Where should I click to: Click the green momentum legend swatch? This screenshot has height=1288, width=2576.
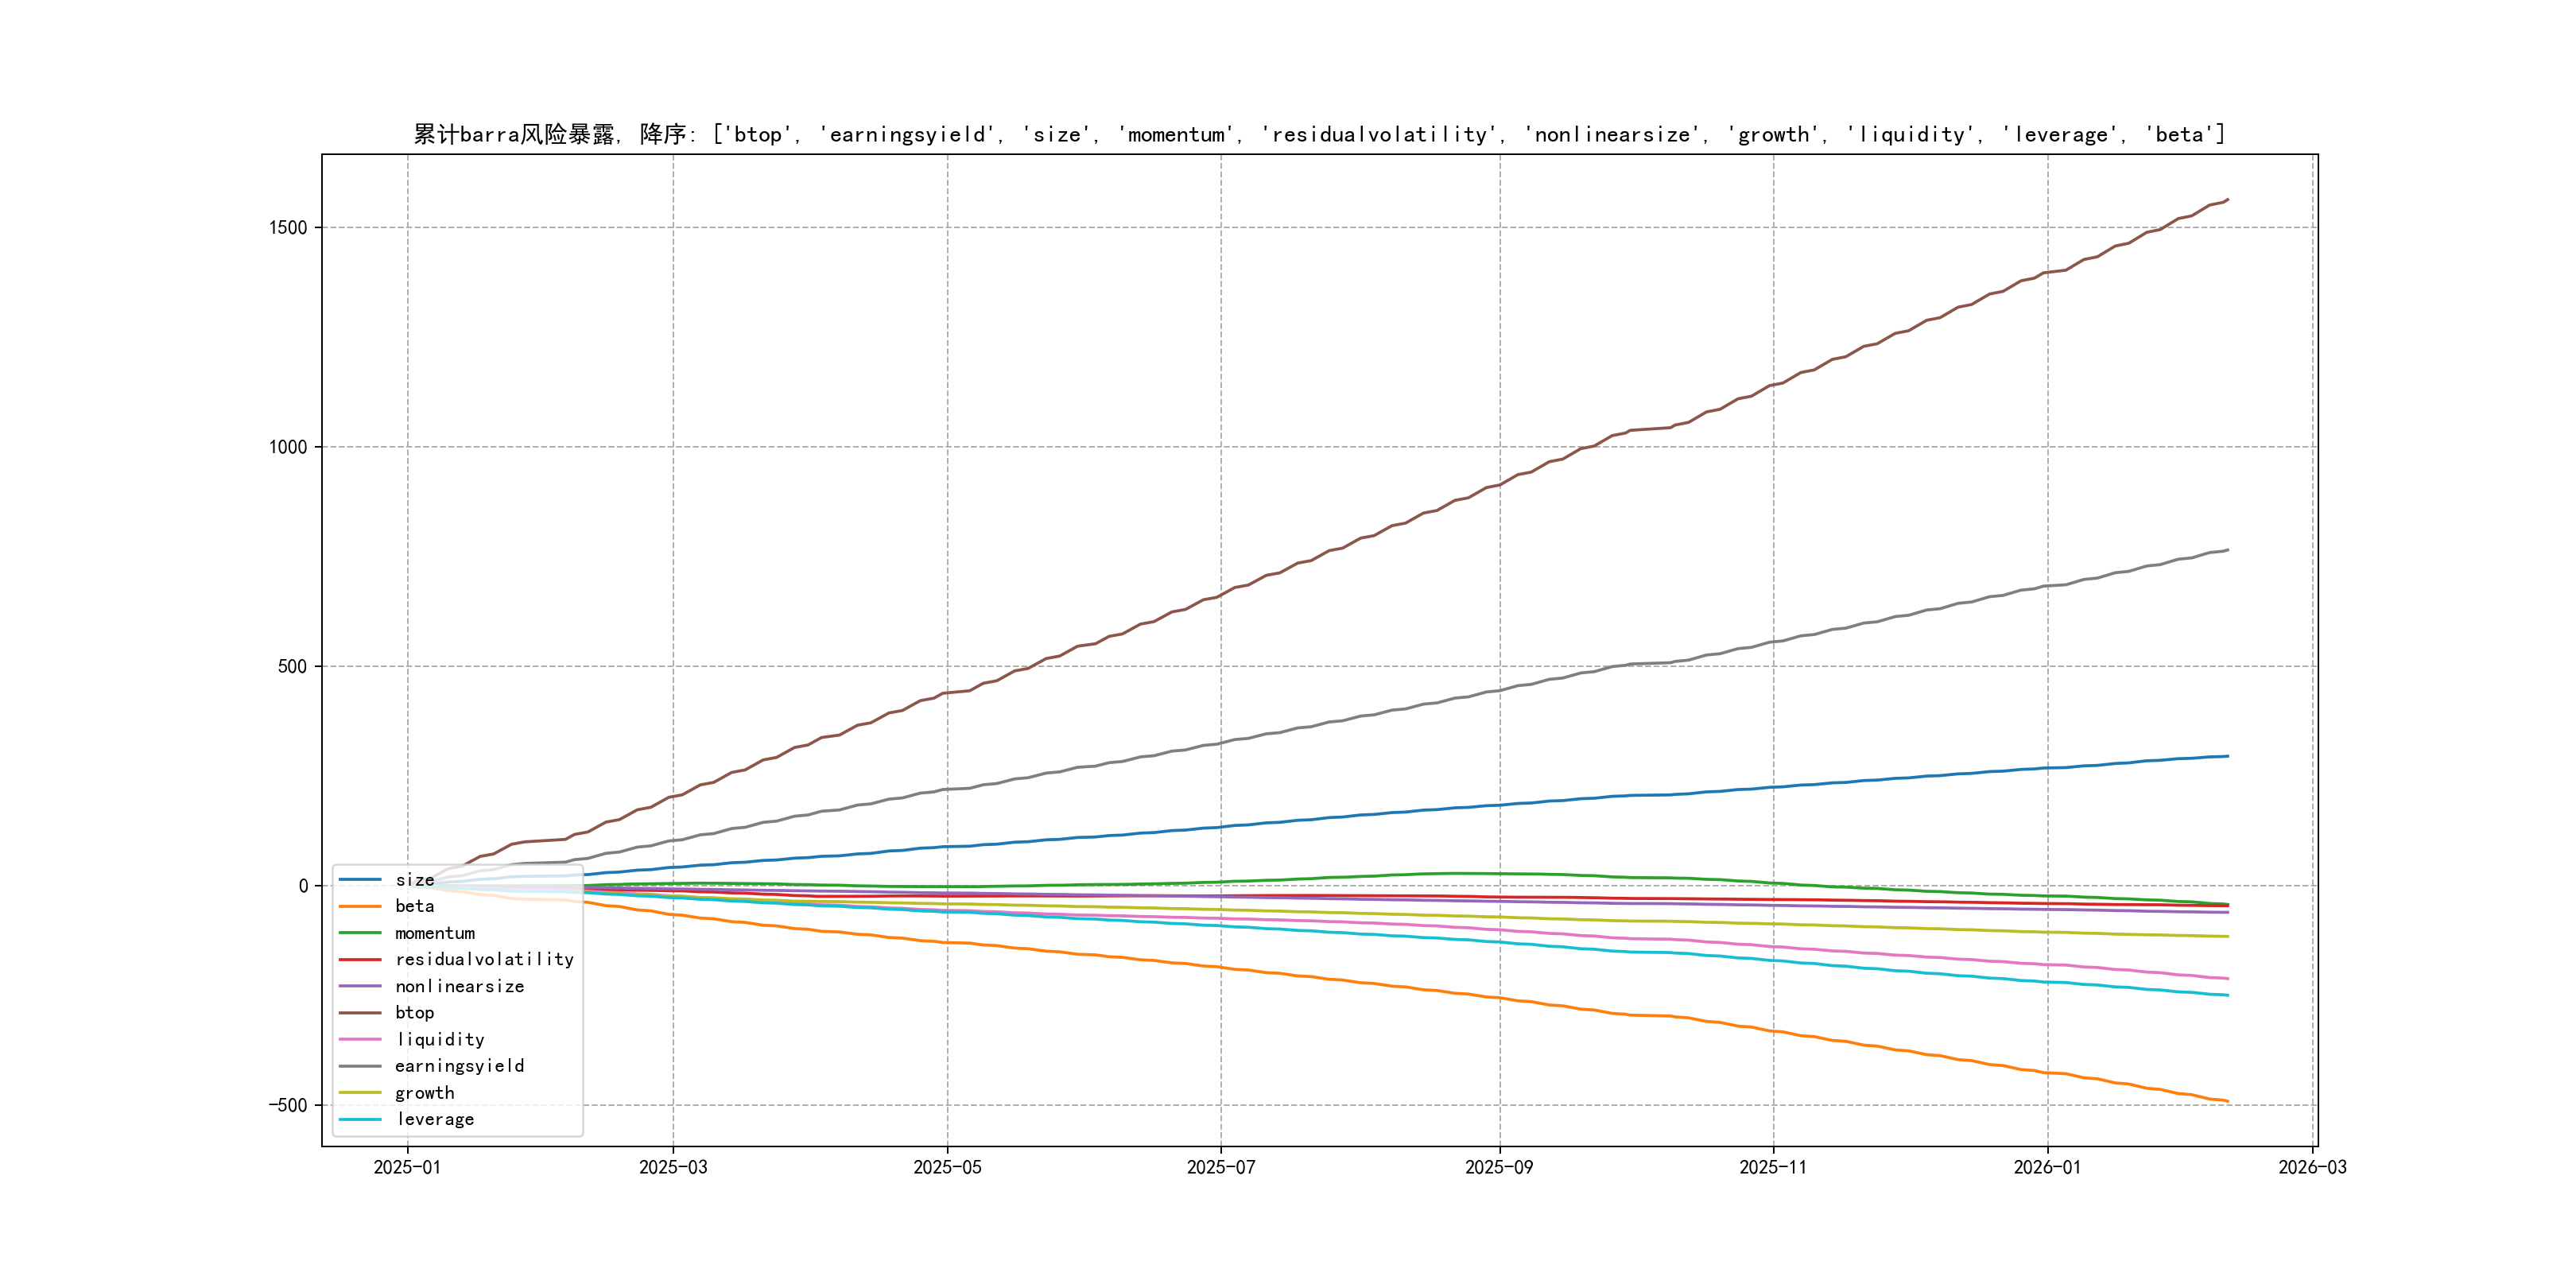tap(360, 933)
